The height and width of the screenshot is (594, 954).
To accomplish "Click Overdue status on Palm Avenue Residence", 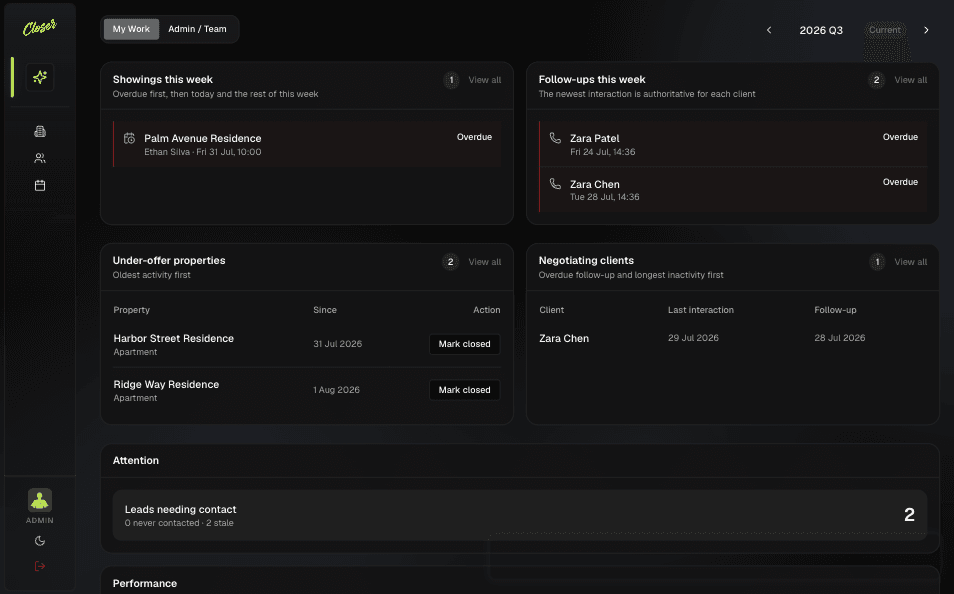I will coord(475,137).
